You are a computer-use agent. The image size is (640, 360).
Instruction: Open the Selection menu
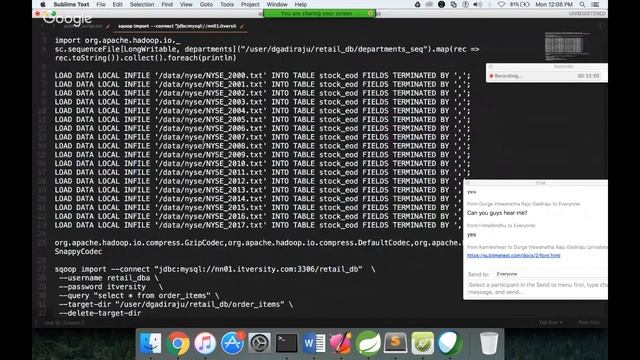[142, 4]
